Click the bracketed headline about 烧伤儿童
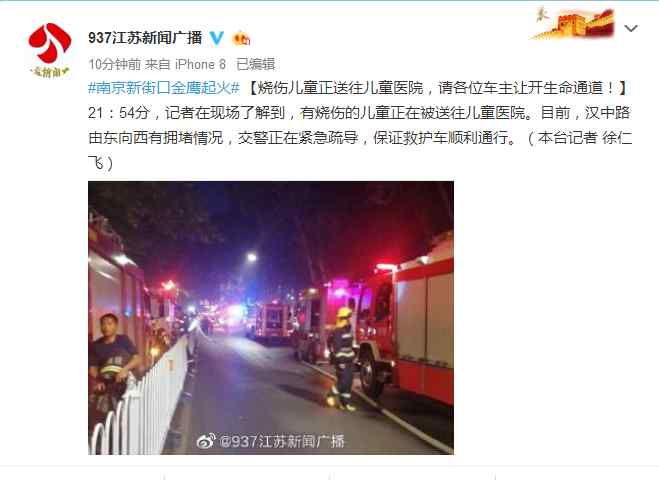659x480 pixels. pos(437,88)
